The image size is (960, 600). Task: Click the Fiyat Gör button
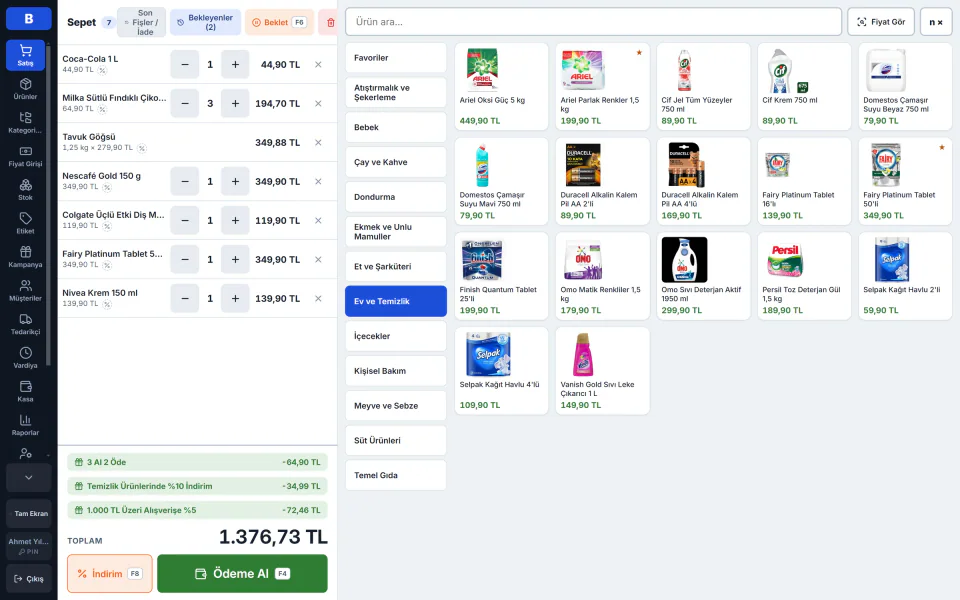coord(881,22)
